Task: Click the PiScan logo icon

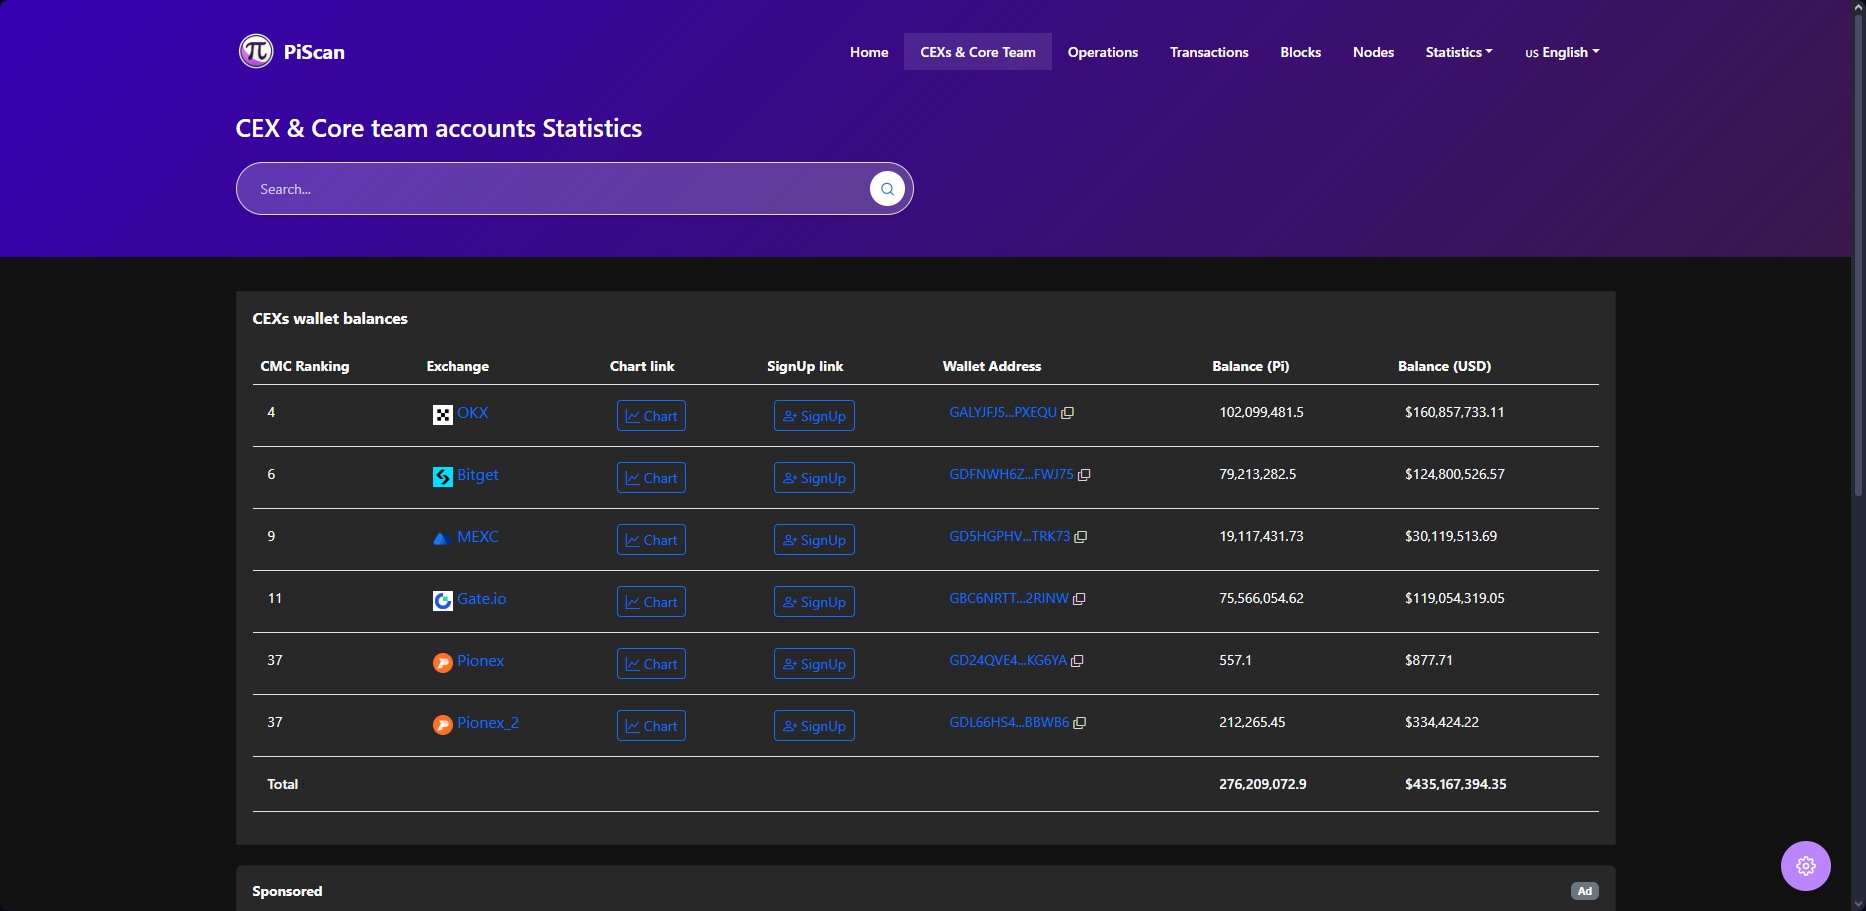Action: pyautogui.click(x=256, y=51)
